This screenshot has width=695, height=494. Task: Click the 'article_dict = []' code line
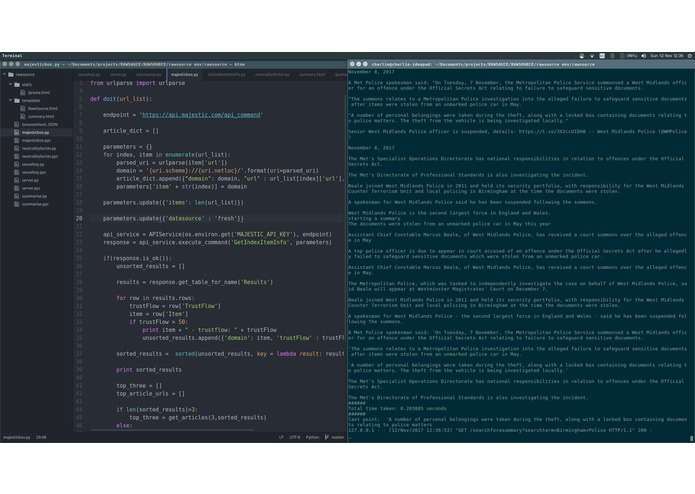(x=130, y=131)
